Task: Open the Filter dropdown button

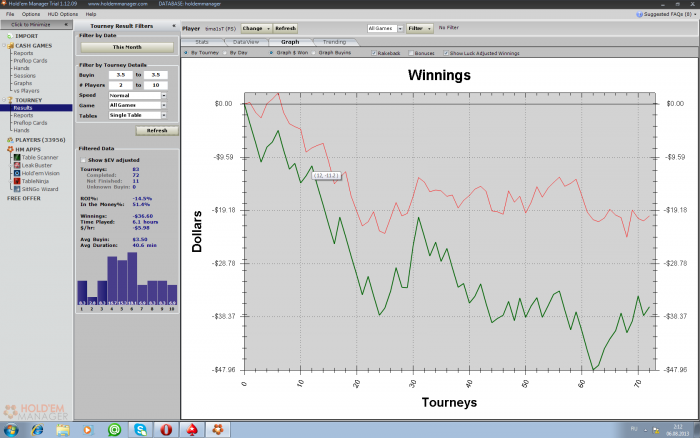Action: pyautogui.click(x=420, y=28)
